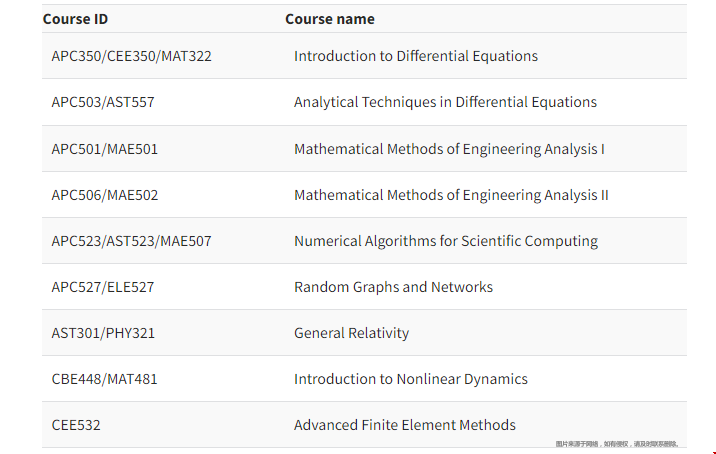
Task: Click Numerical Algorithms for Scientific Computing
Action: coord(446,241)
